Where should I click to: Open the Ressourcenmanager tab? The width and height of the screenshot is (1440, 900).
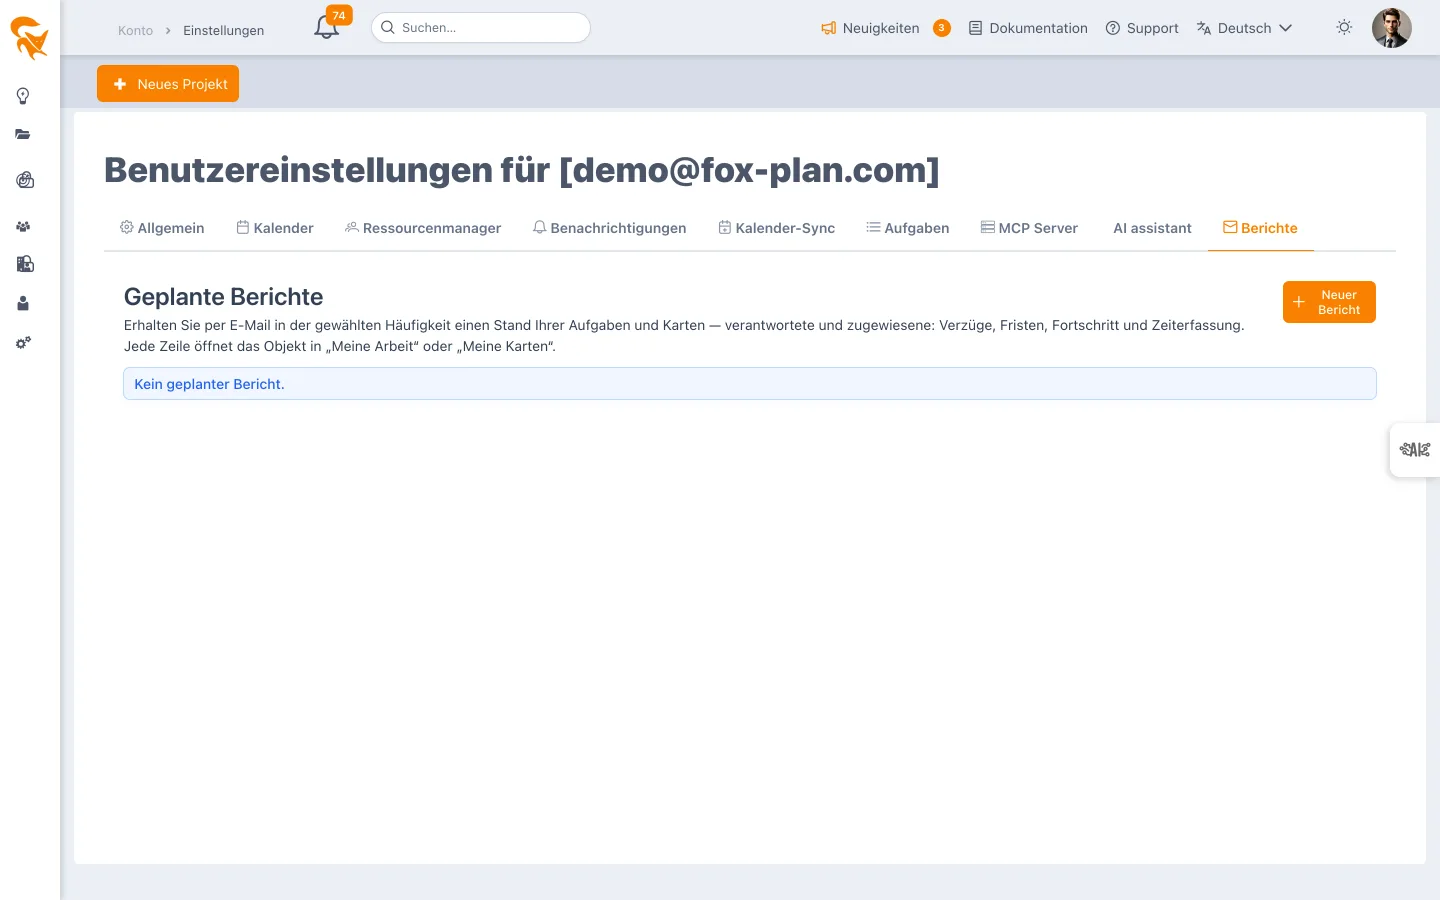pos(423,228)
